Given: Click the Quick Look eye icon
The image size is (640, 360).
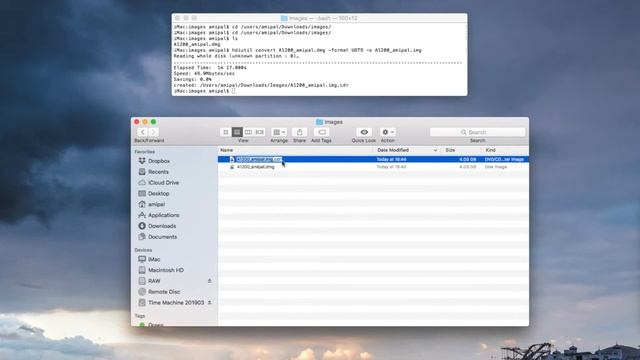Looking at the screenshot, I should pos(364,132).
